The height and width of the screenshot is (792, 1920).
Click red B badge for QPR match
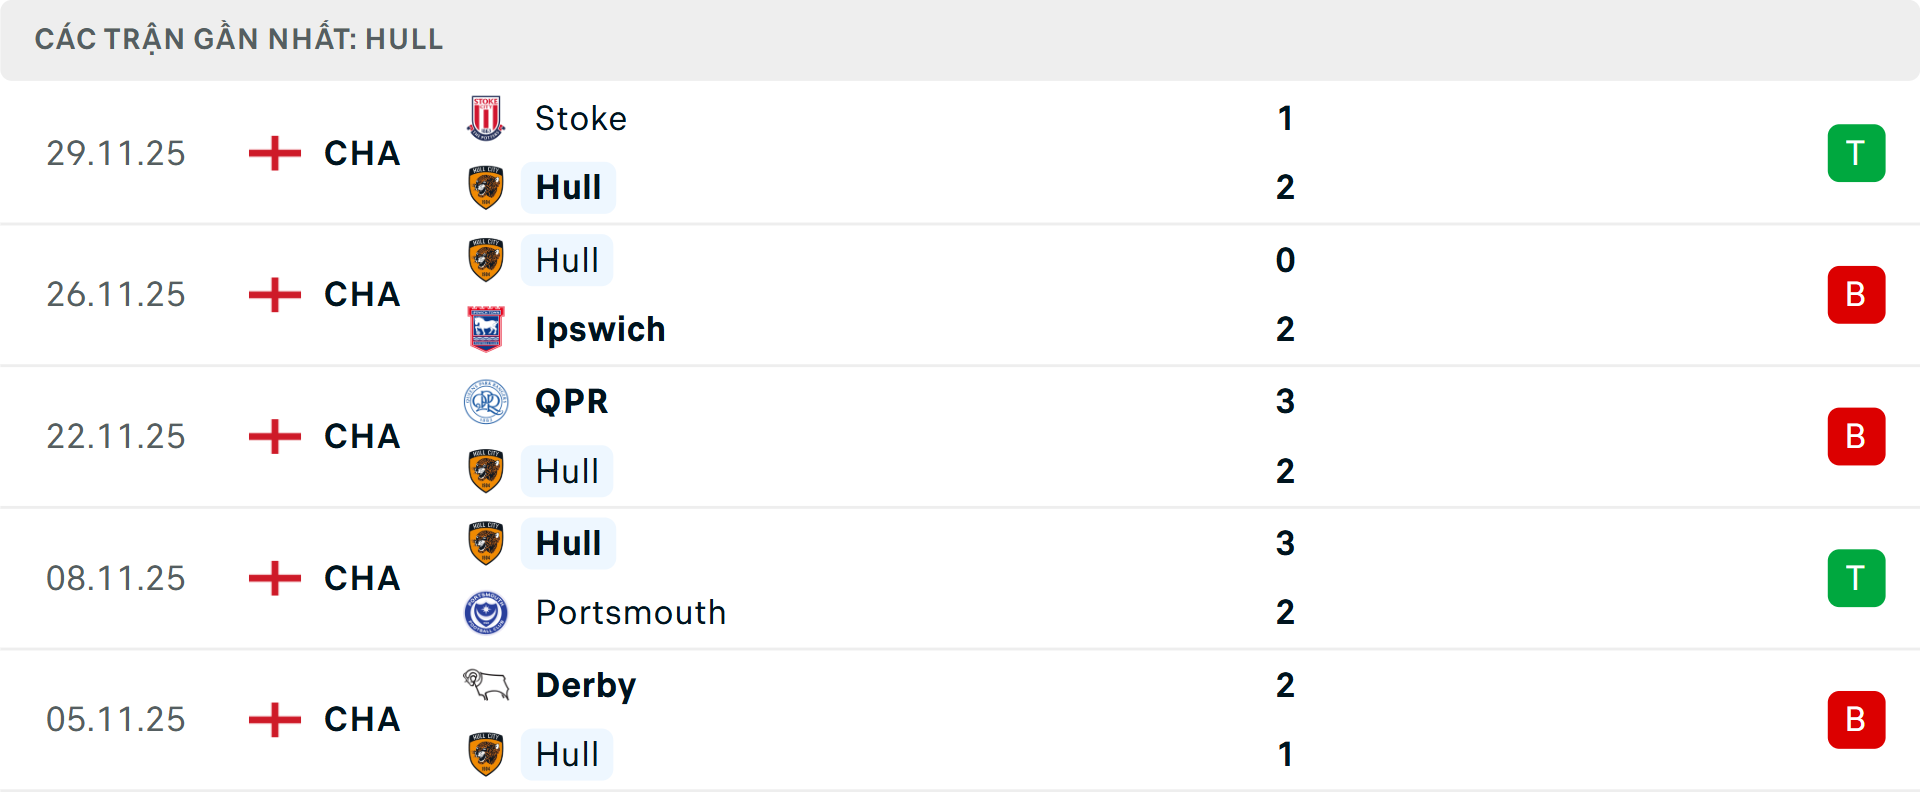1856,437
